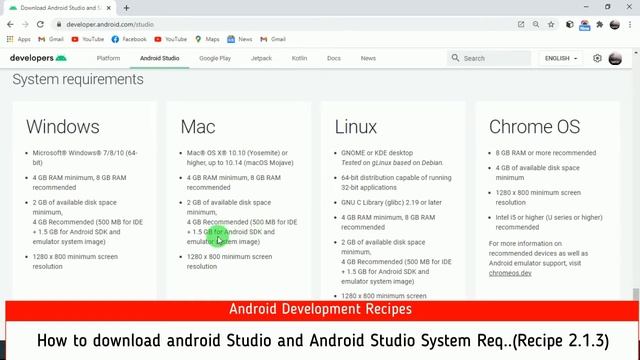
Task: Click "8 GB RAM or more recommended" text
Action: click(546, 153)
